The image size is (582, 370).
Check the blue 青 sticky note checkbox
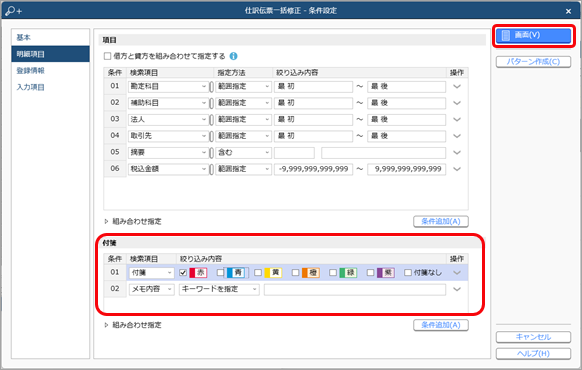(220, 273)
